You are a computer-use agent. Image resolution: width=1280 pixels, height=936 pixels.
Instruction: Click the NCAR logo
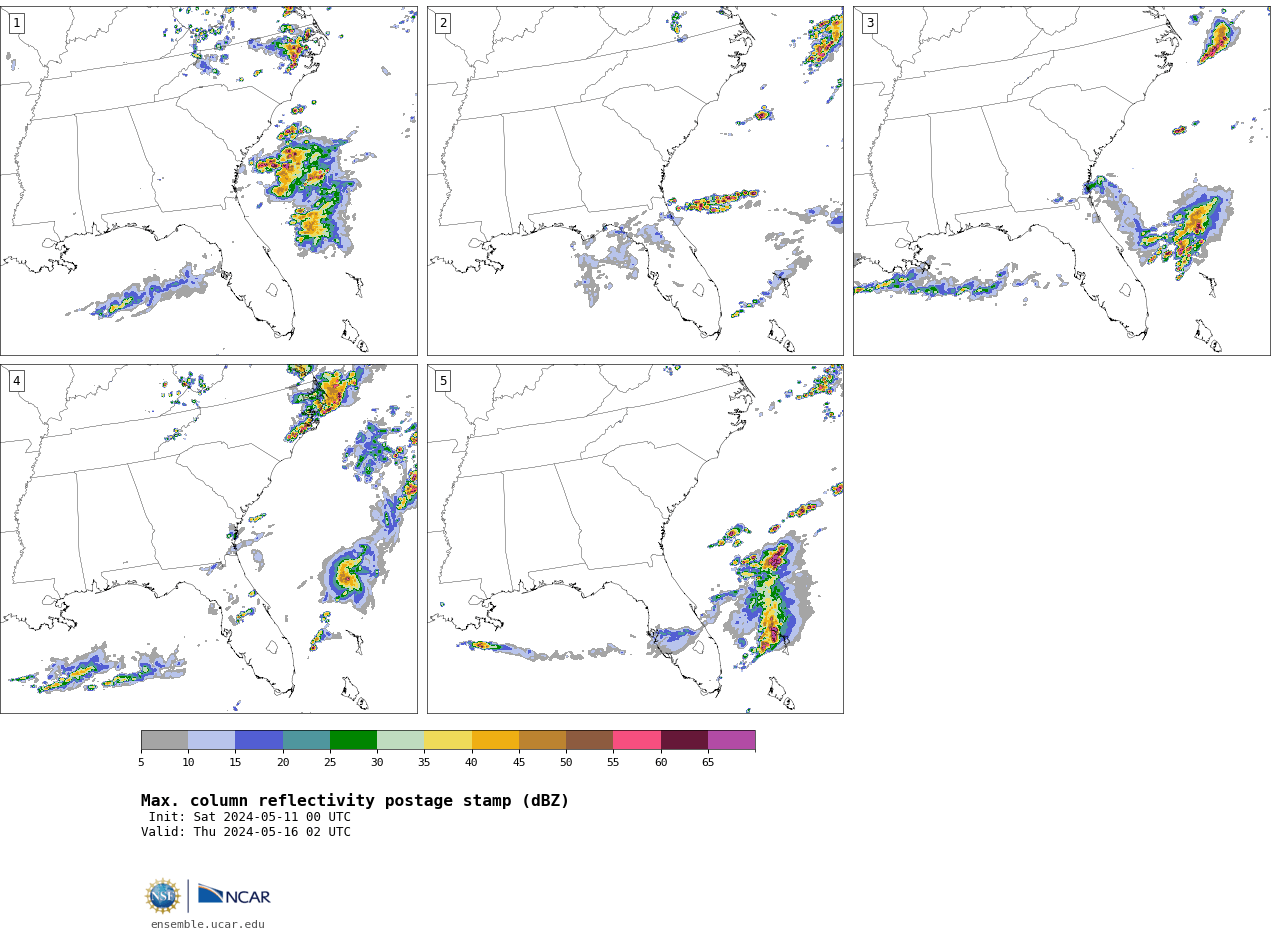(234, 896)
